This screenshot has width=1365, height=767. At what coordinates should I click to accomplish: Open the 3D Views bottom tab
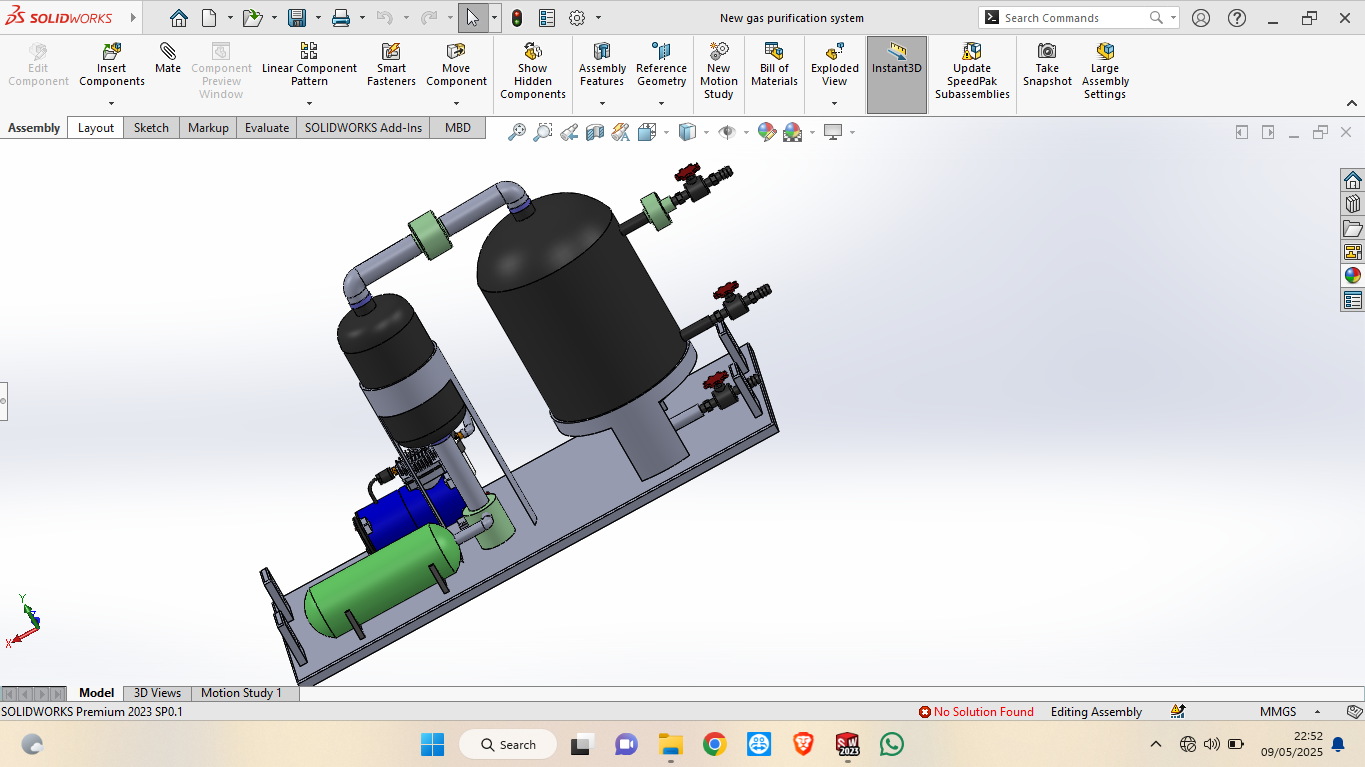point(158,693)
